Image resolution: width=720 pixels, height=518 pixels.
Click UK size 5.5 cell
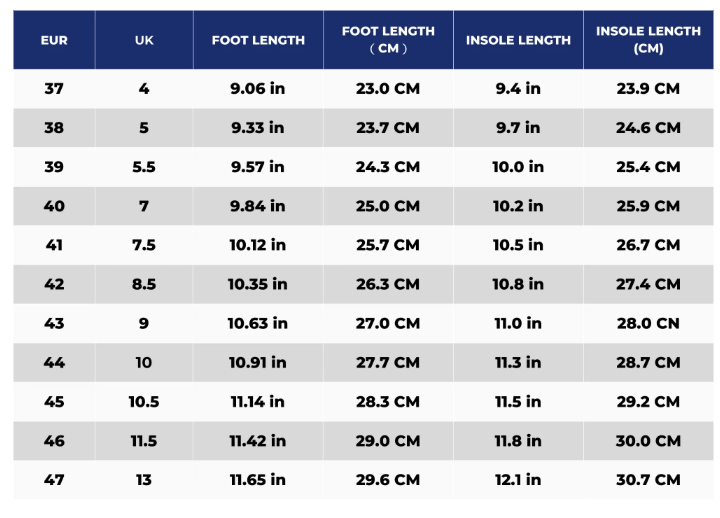coord(144,167)
